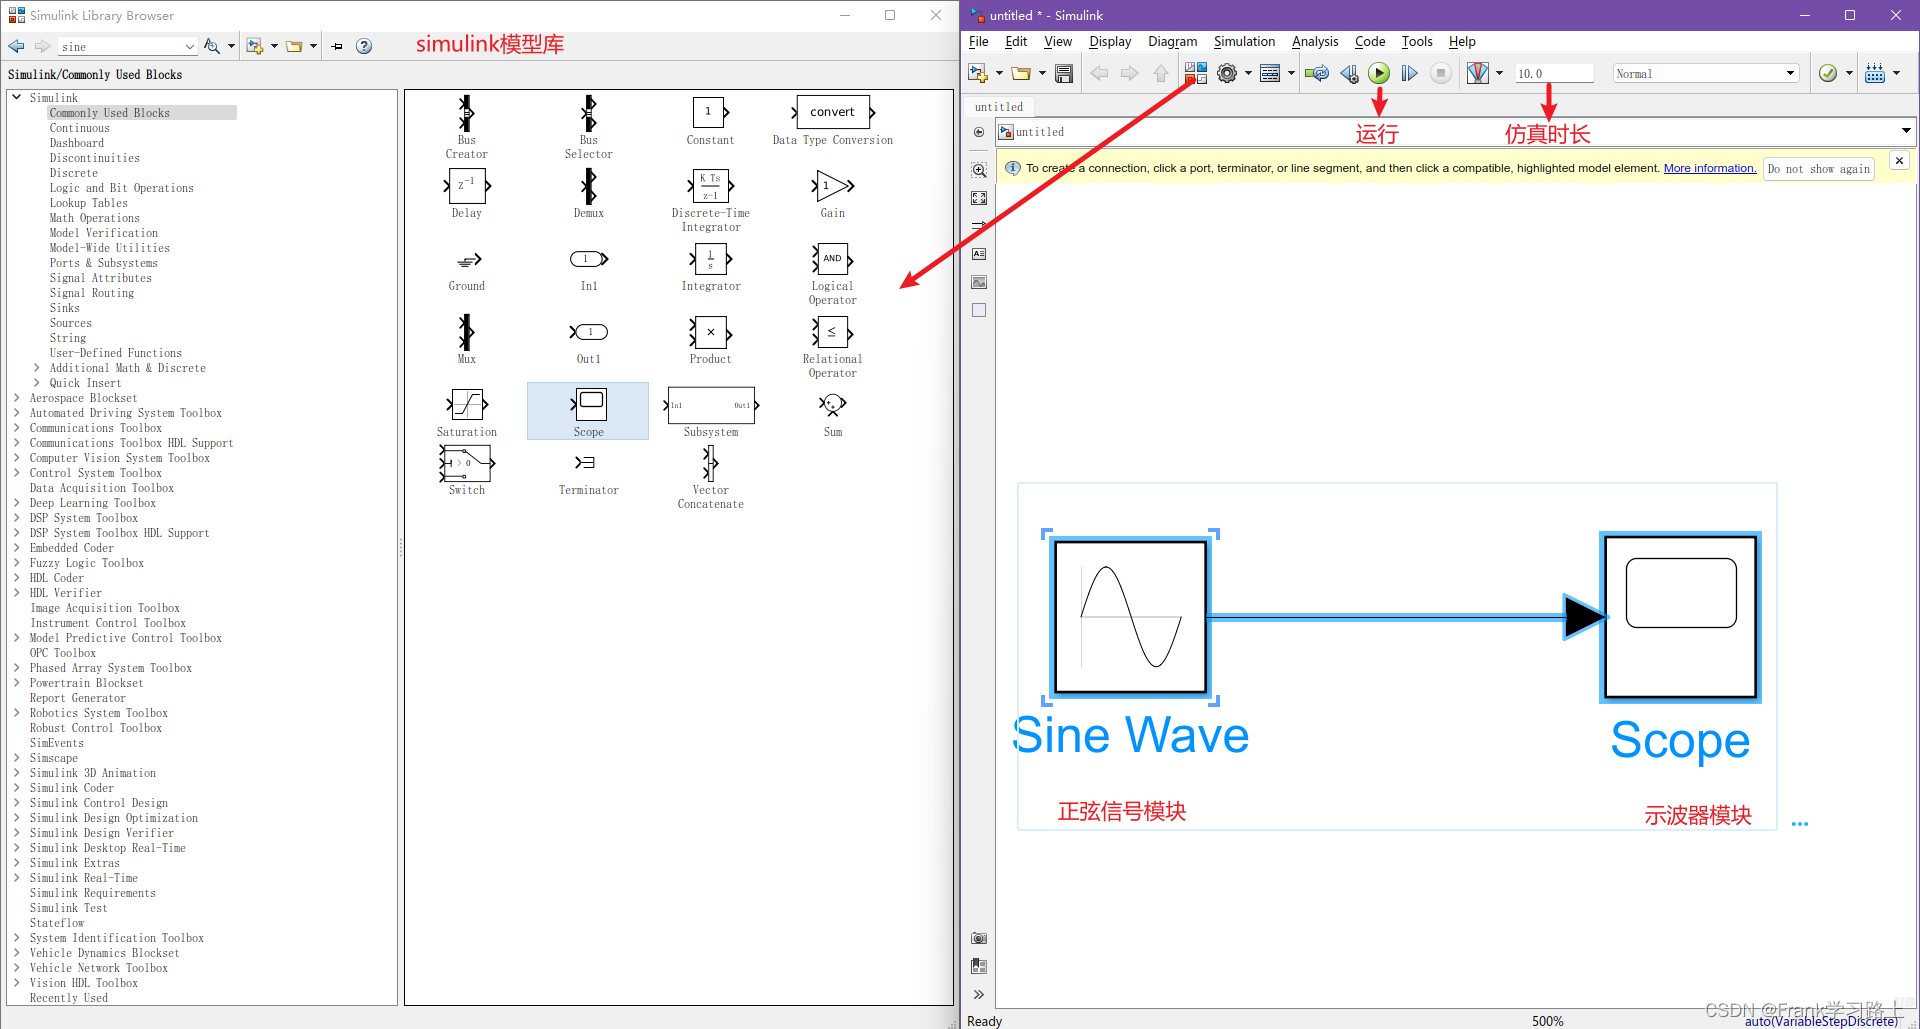The image size is (1920, 1029).
Task: Open the Library Browser icon in the Simulink toolbar
Action: coord(1196,73)
